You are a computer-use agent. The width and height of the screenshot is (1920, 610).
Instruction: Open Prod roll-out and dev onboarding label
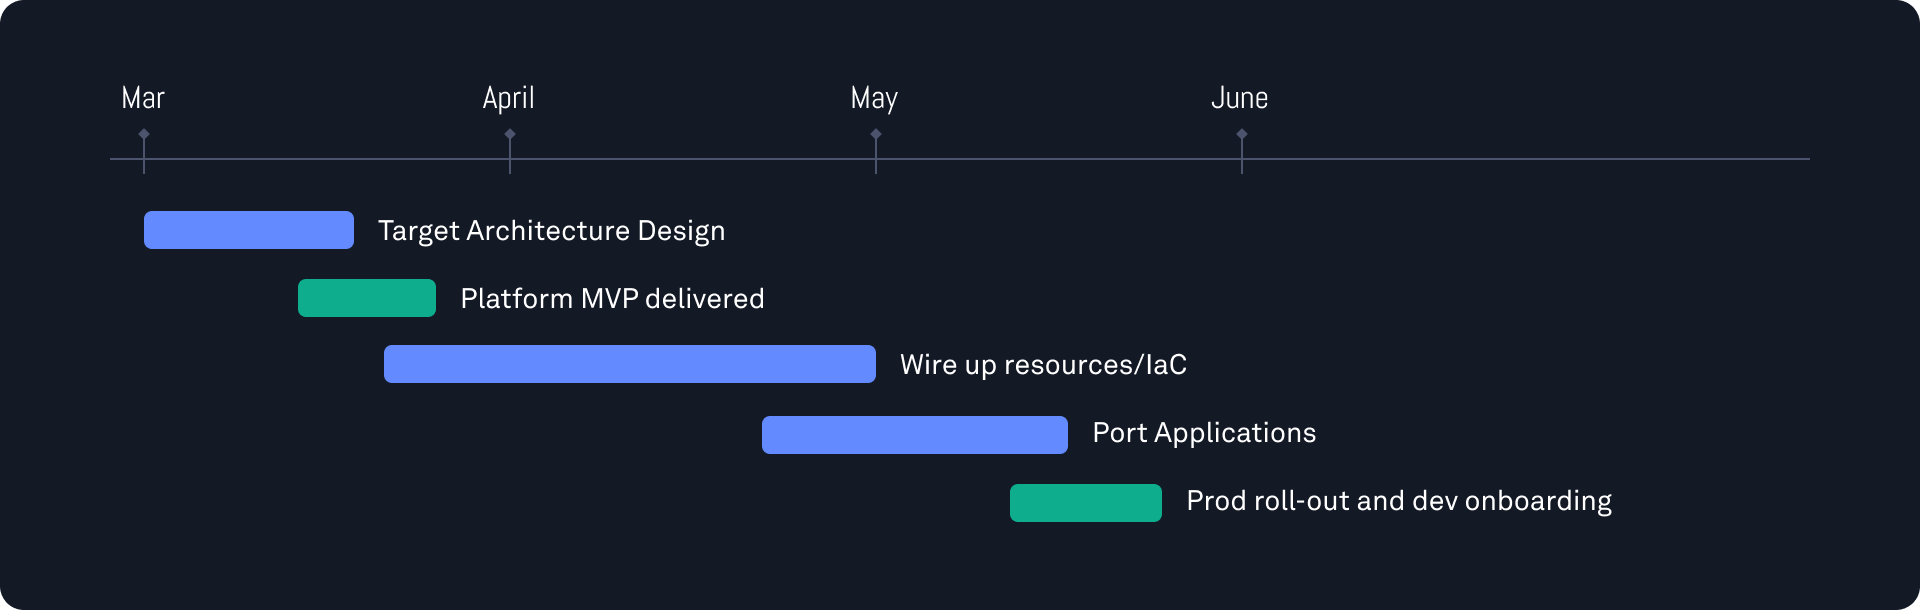(x=1399, y=501)
